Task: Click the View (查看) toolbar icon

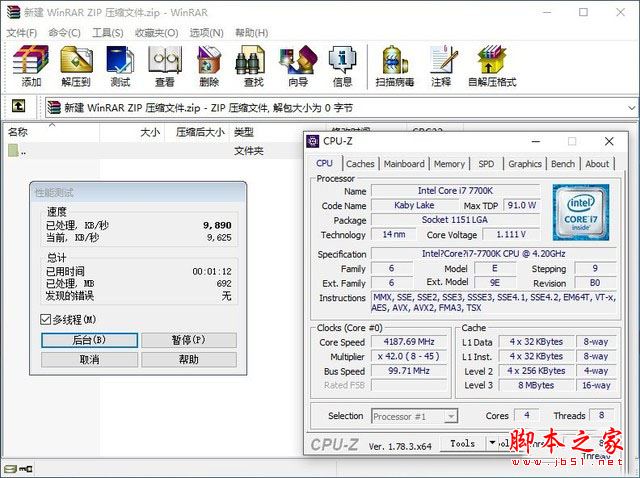Action: click(x=164, y=59)
